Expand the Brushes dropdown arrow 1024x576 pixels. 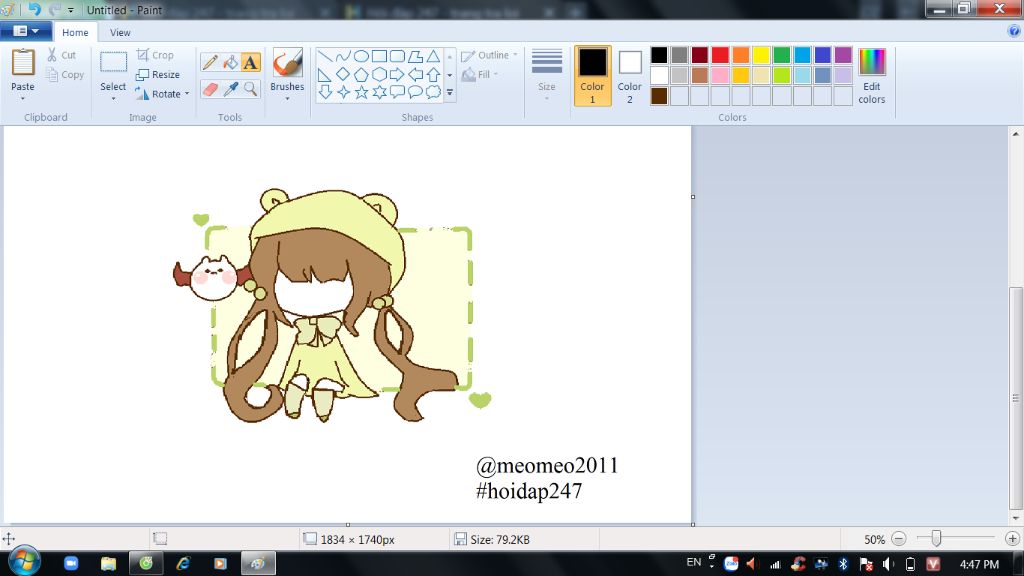[287, 99]
